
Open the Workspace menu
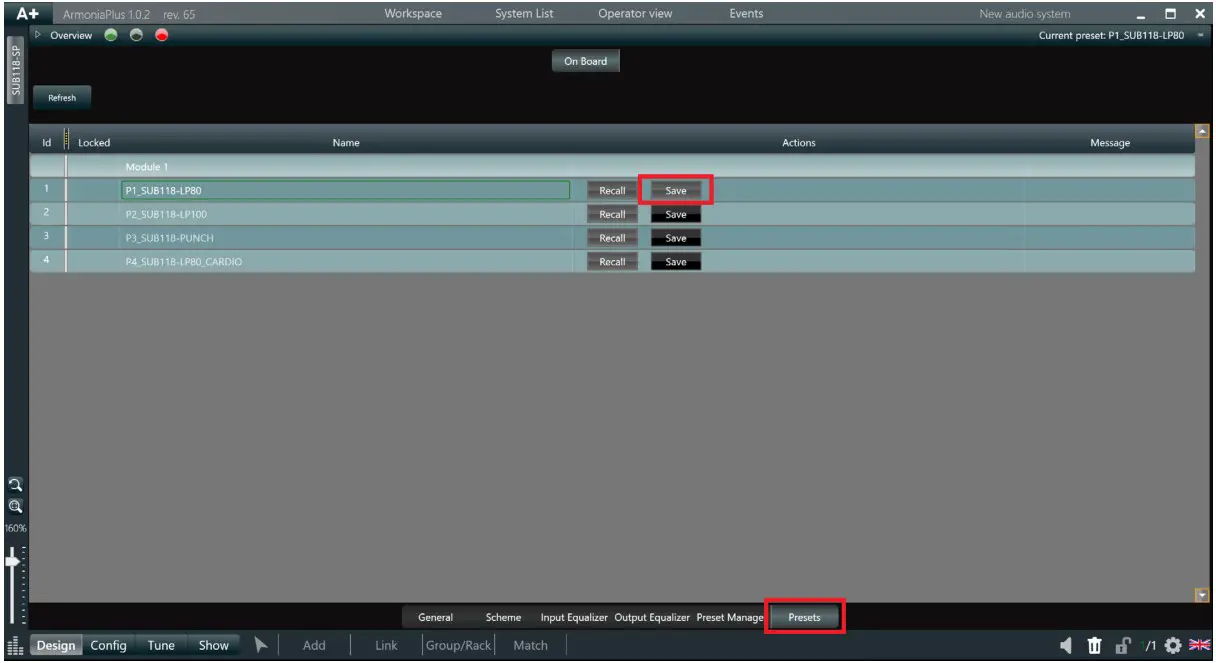click(413, 14)
